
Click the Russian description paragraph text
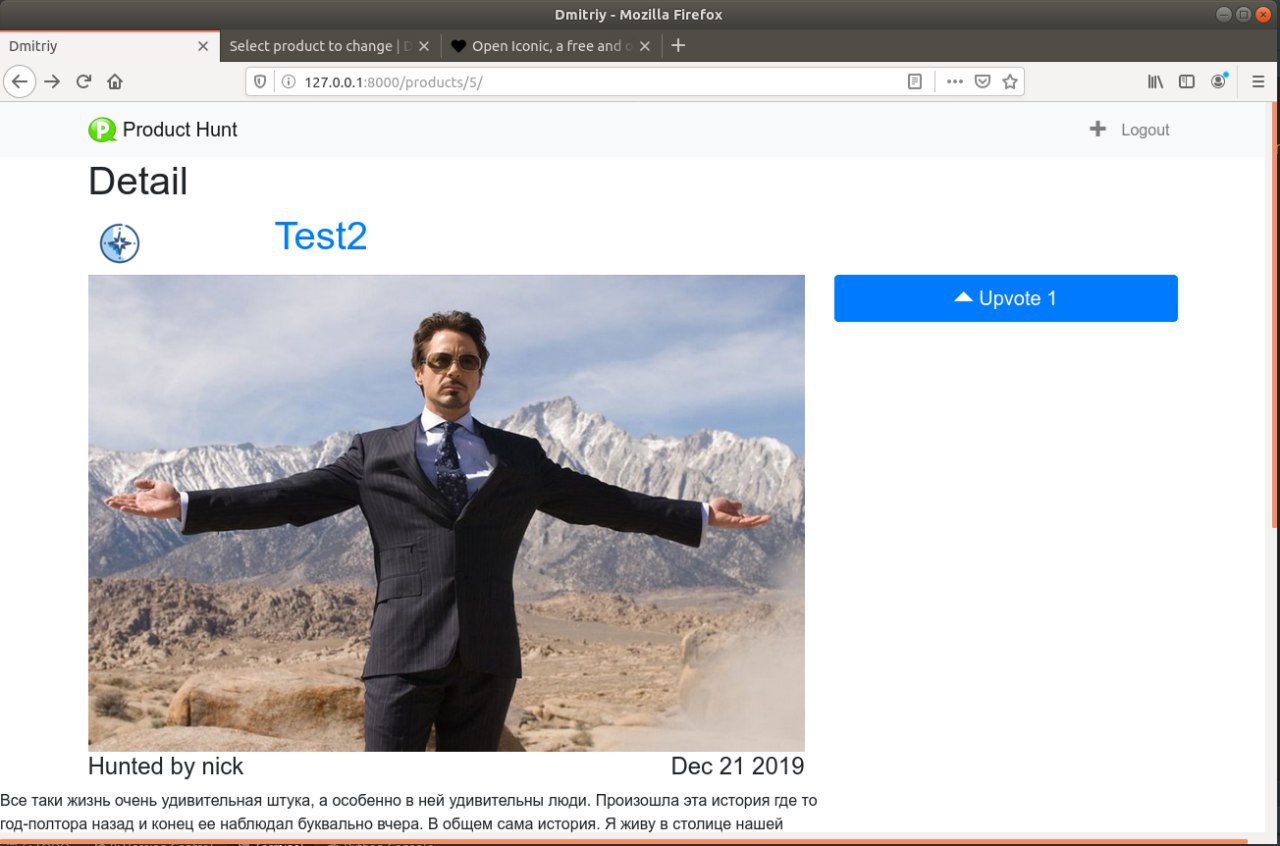click(x=408, y=812)
